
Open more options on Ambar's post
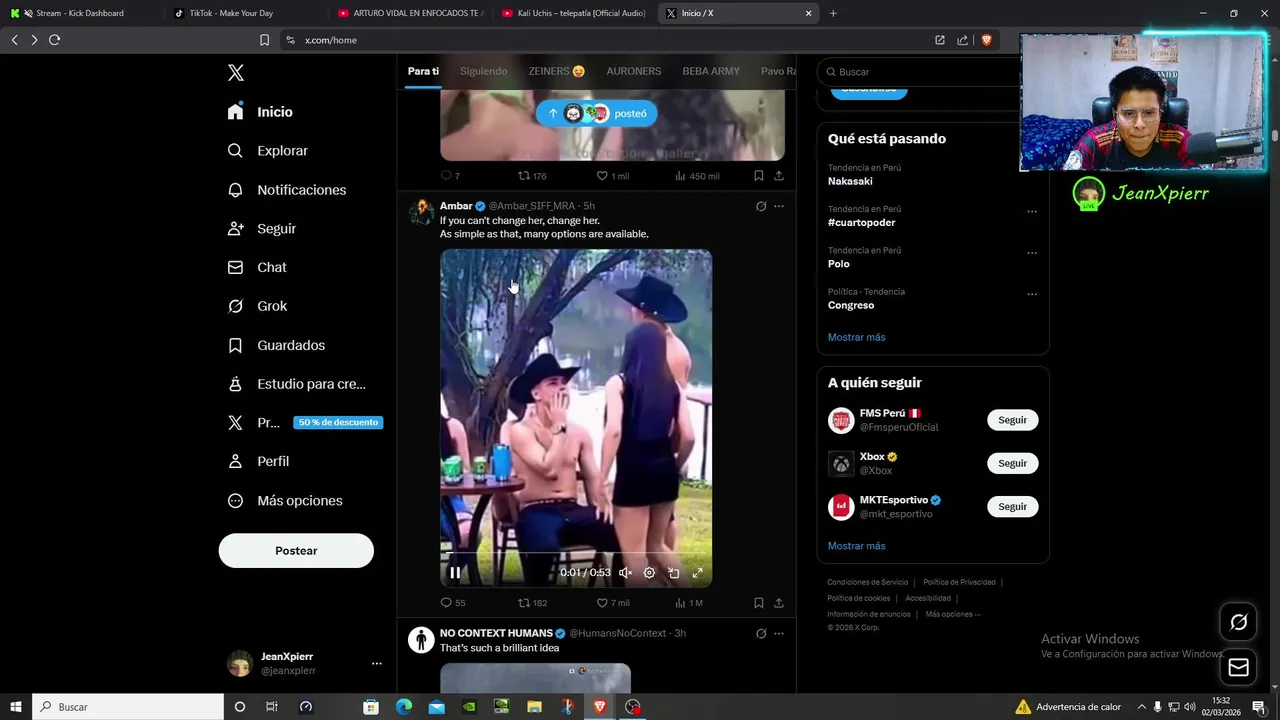tap(779, 206)
